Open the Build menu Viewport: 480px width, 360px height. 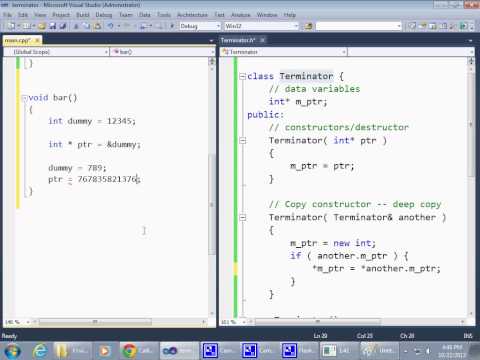83,15
